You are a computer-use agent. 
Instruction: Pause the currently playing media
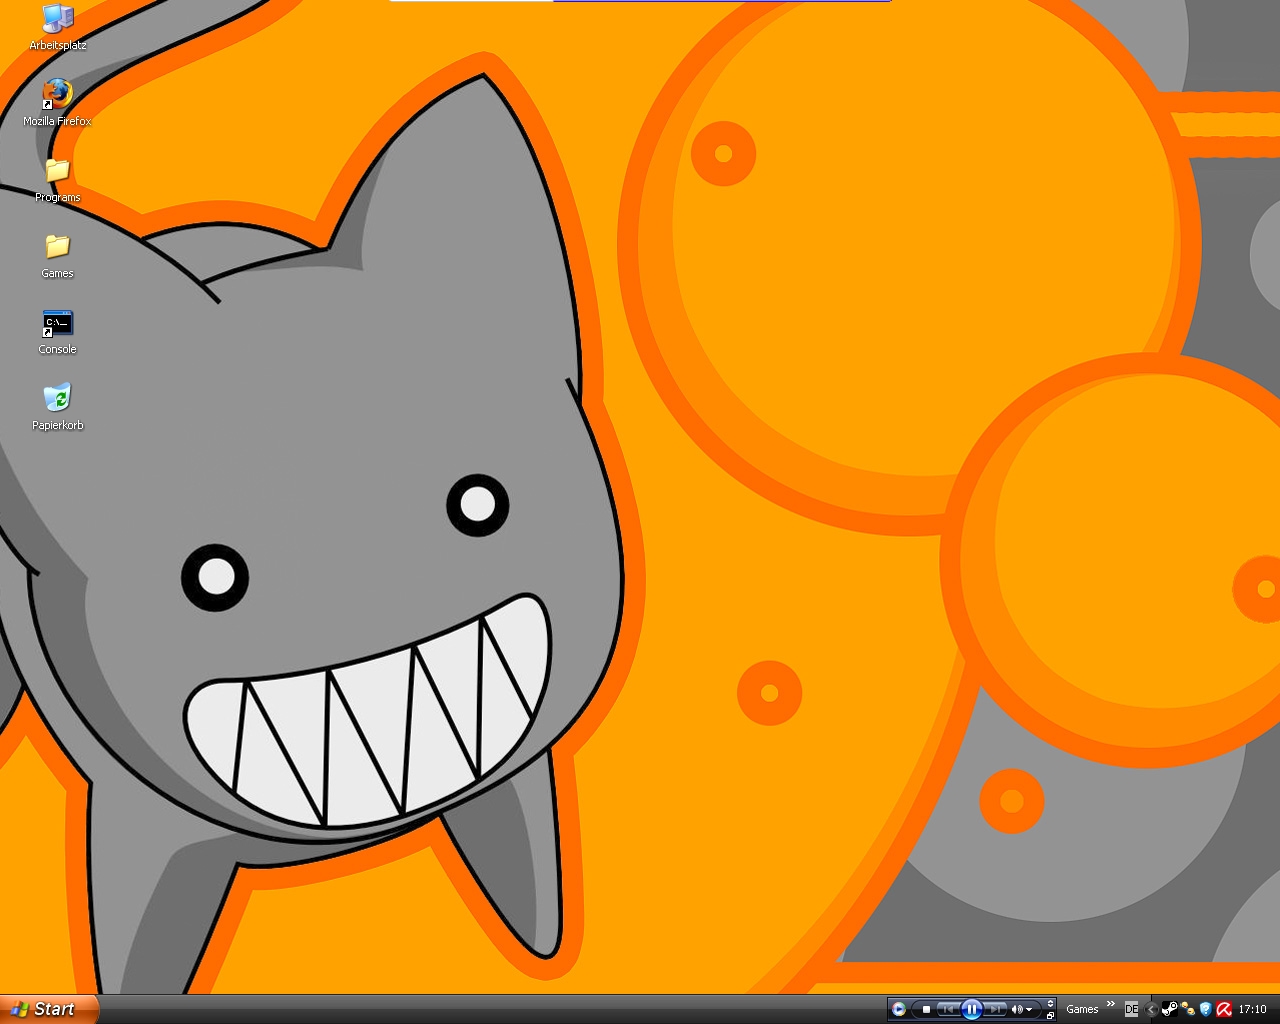[x=971, y=1009]
